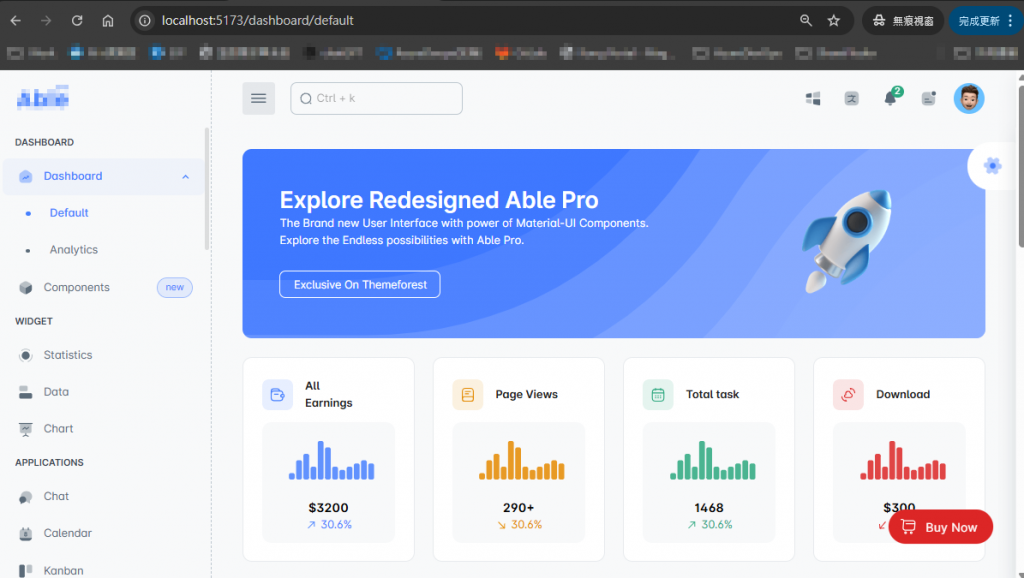Click the Total task bar chart
The width and height of the screenshot is (1024, 578).
712,460
